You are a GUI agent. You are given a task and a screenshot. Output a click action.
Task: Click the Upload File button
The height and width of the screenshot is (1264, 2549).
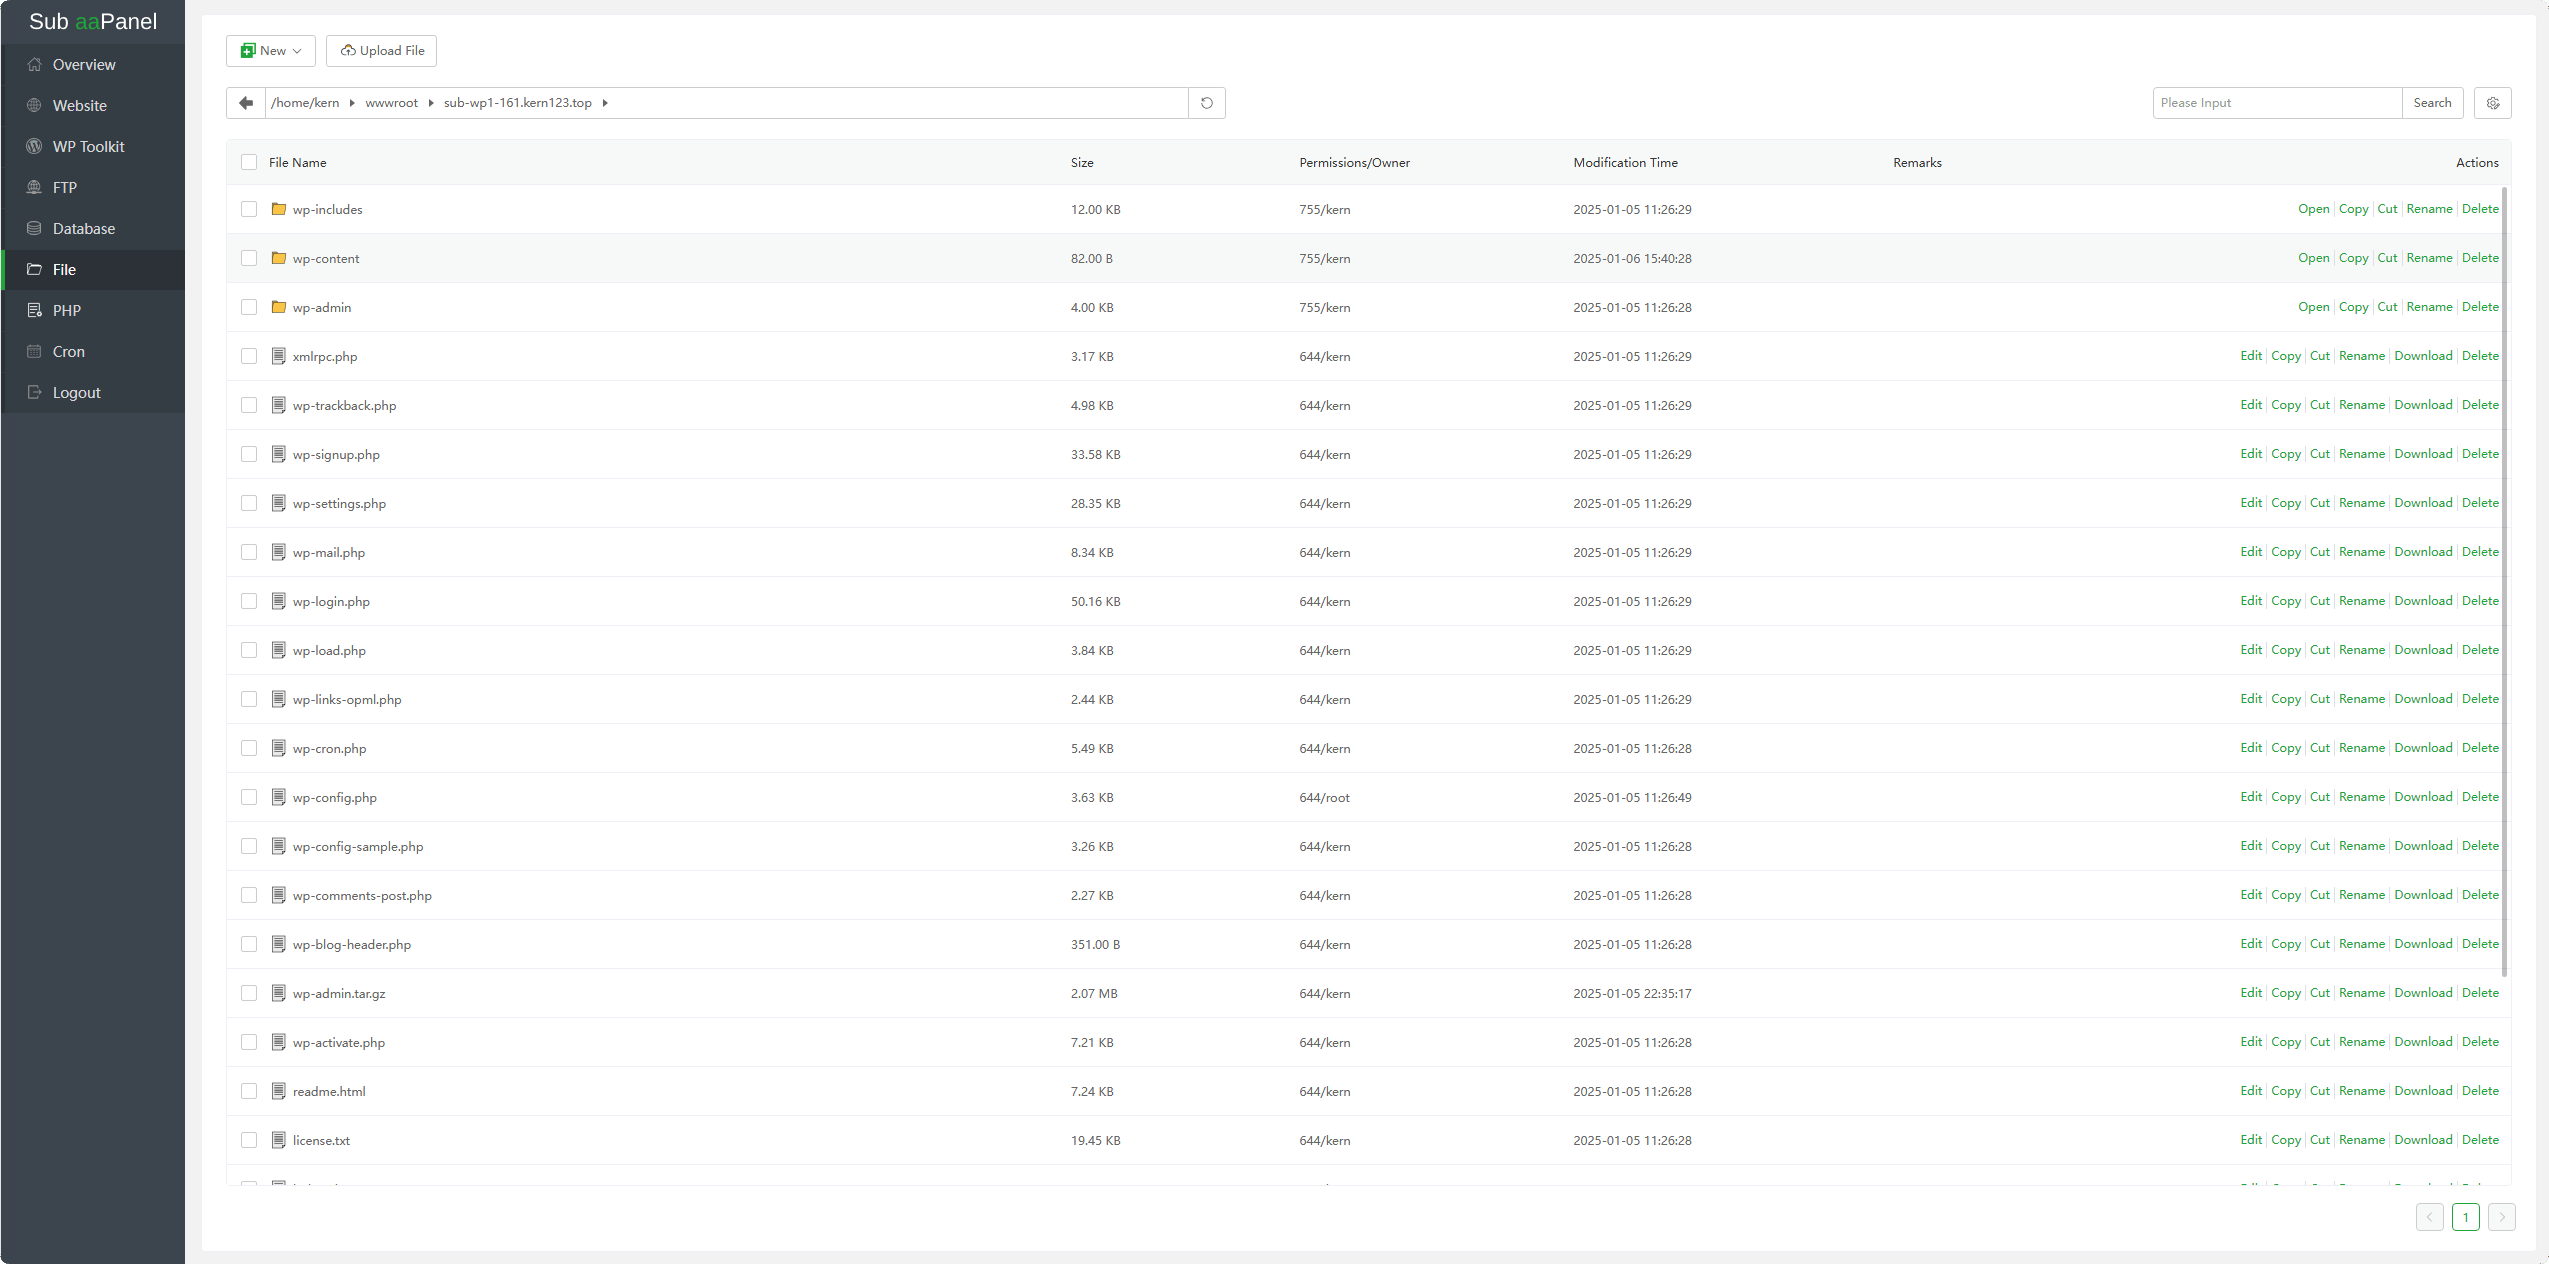tap(381, 51)
